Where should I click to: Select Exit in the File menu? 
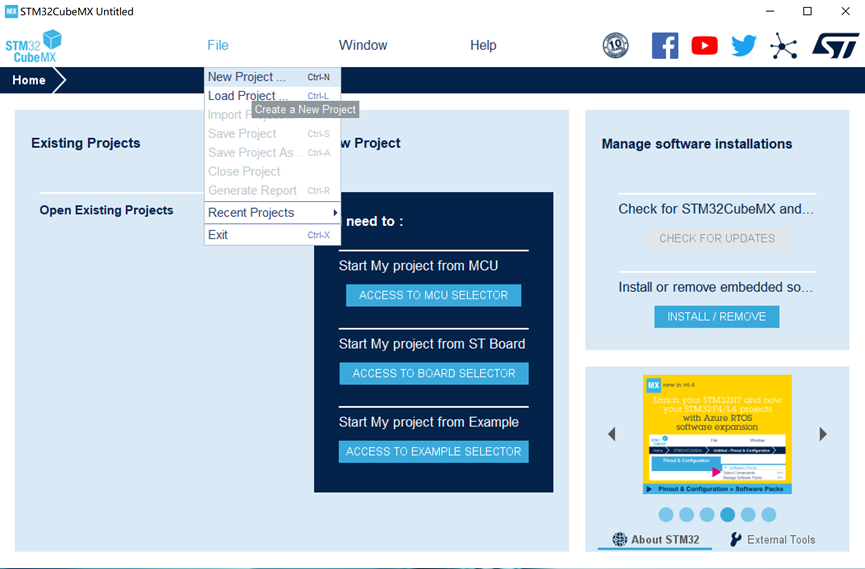point(273,235)
